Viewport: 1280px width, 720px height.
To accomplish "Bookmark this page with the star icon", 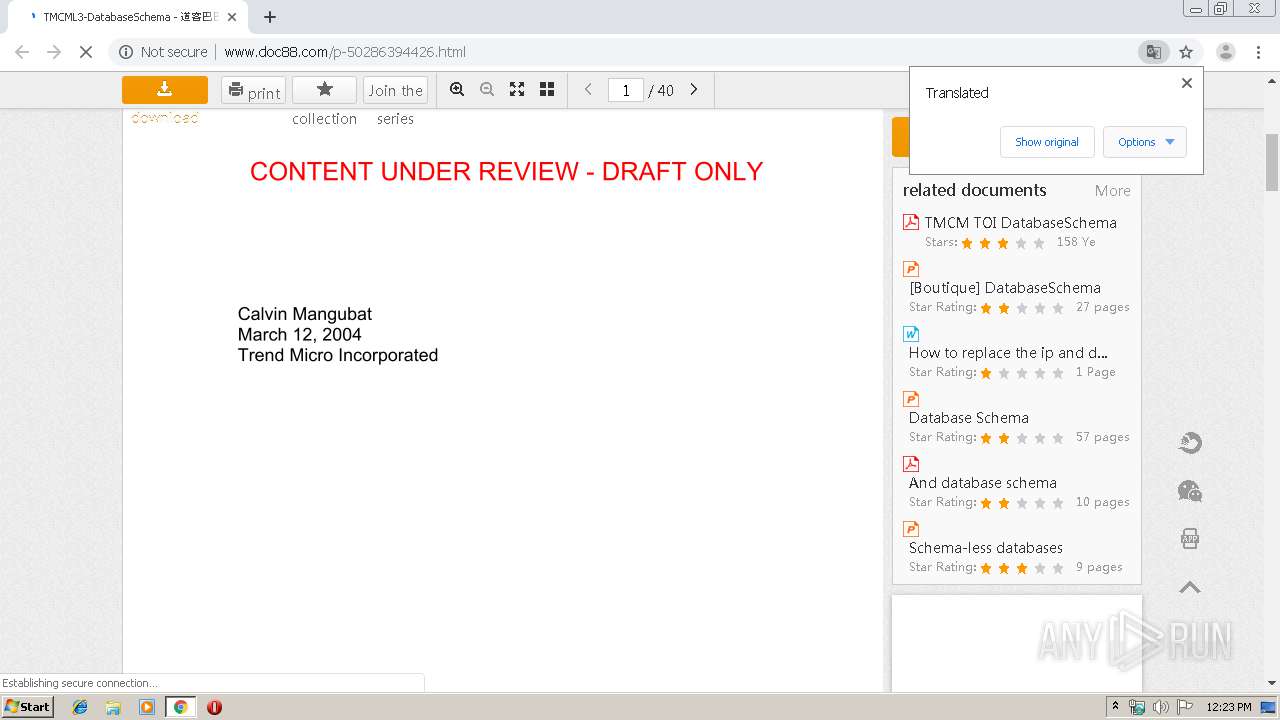I will pos(1186,52).
